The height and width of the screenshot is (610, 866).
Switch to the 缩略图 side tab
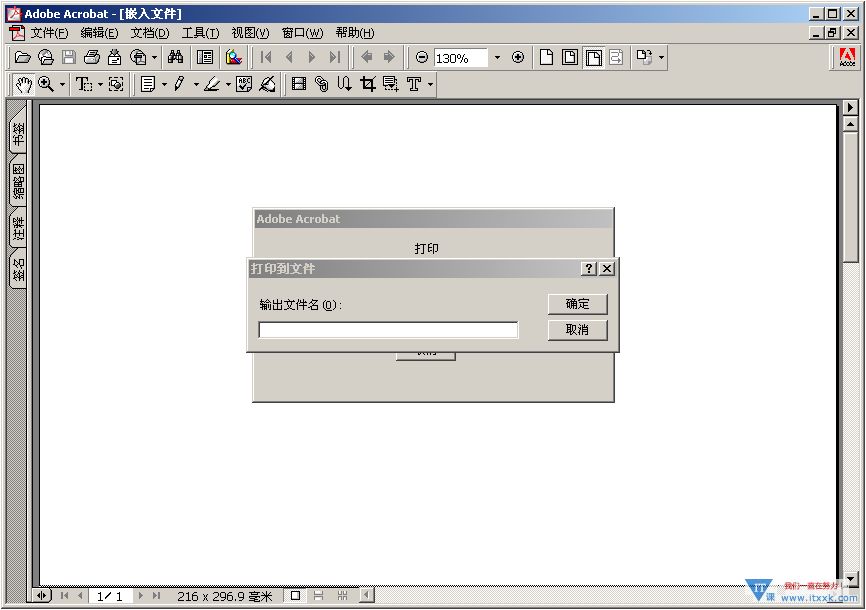tap(18, 181)
